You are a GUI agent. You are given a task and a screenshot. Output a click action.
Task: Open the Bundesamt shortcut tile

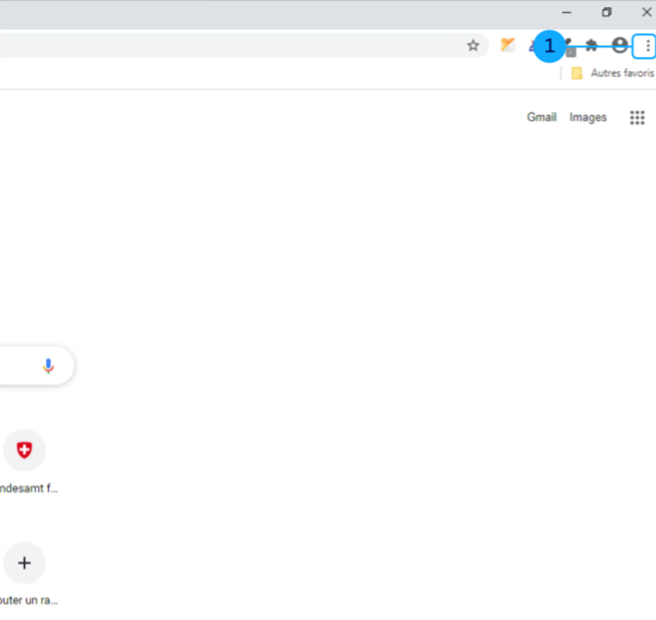tap(24, 451)
